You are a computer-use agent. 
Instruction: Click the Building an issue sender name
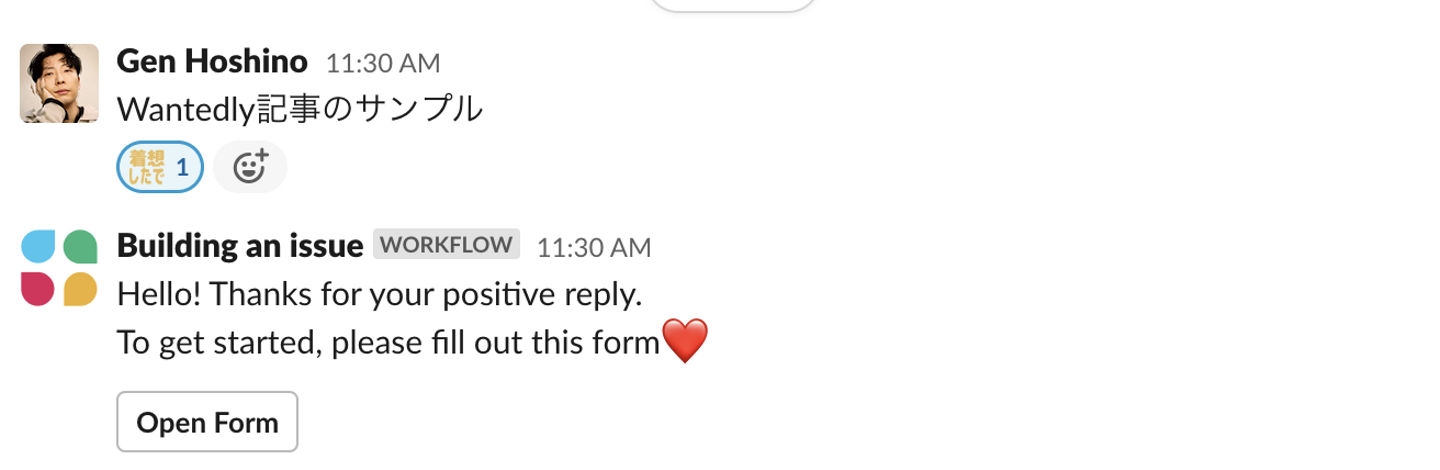click(x=240, y=246)
